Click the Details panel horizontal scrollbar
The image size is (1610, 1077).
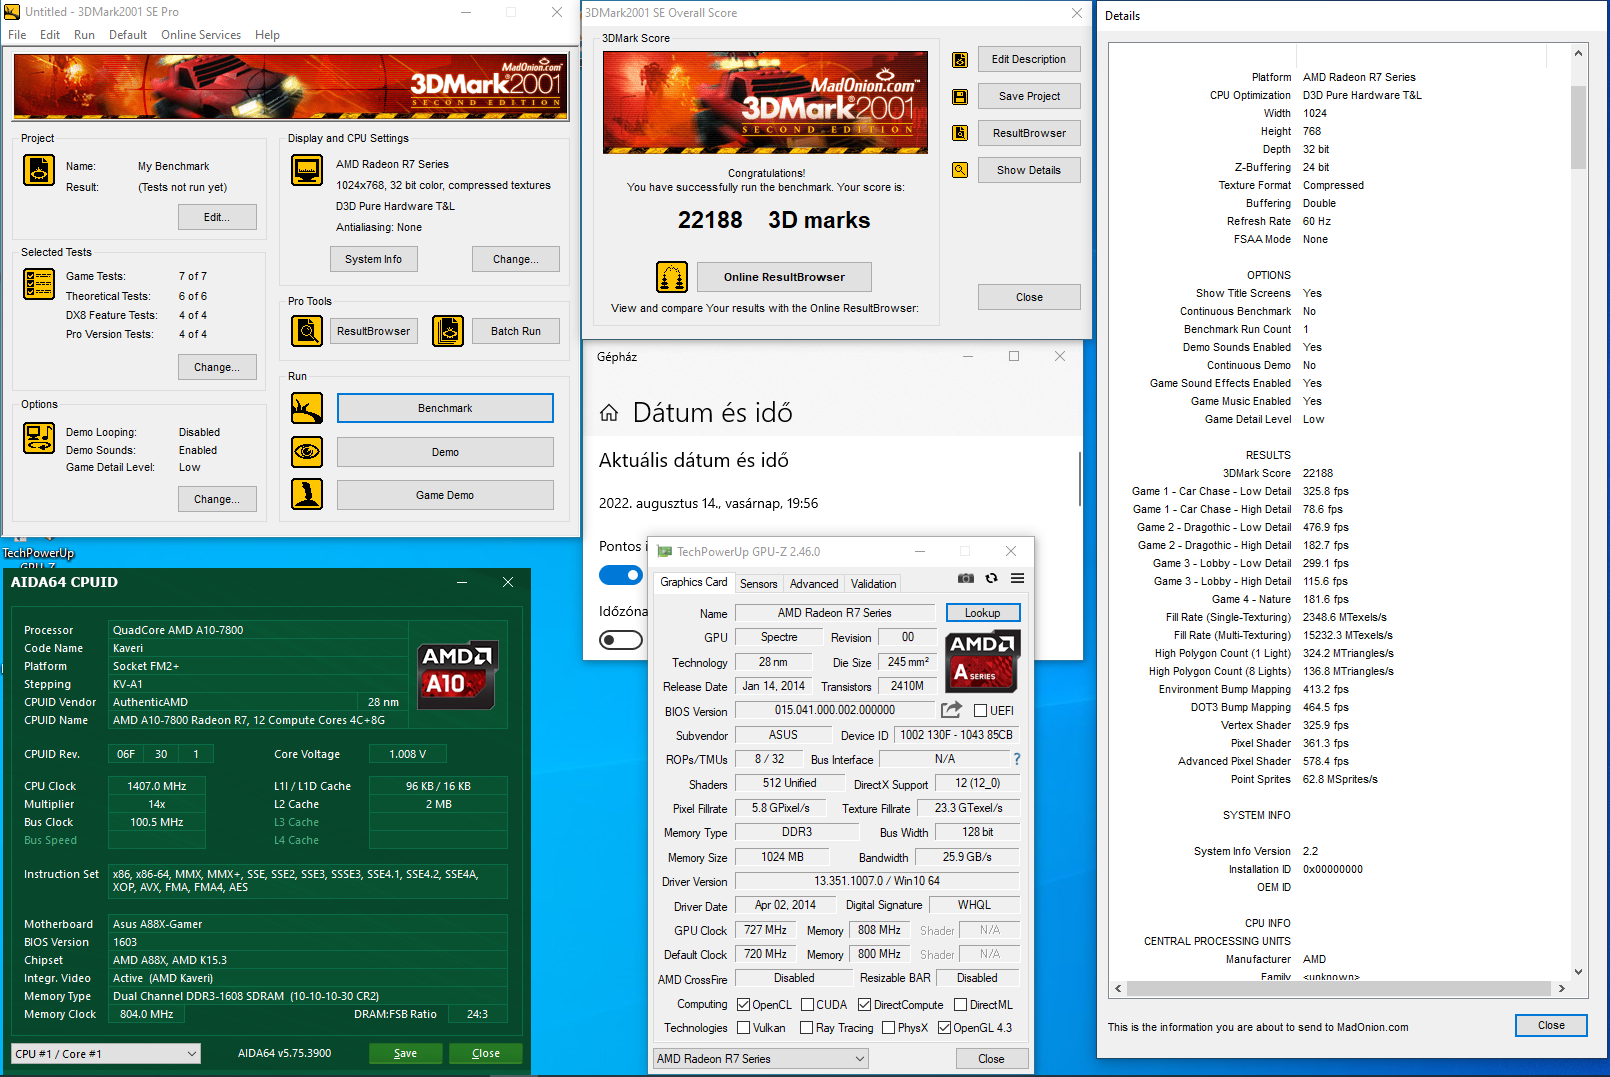pos(1339,988)
